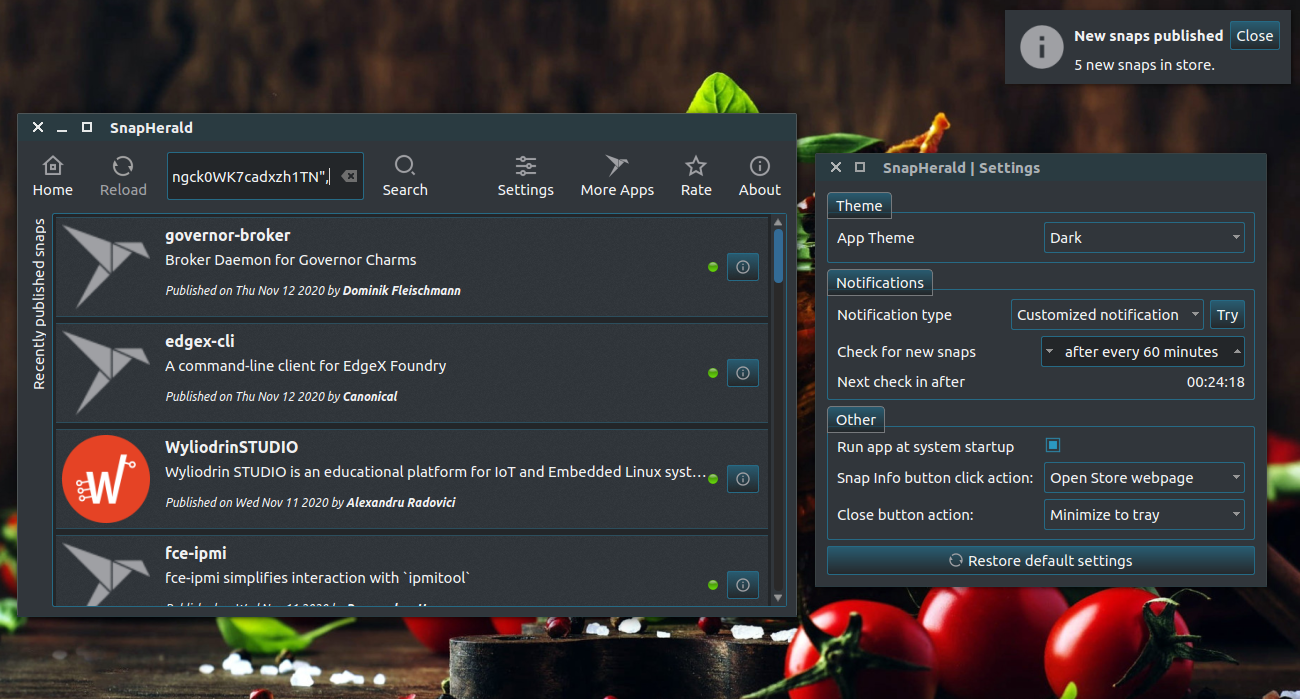Click the snaps list scrollbar thumb
Viewport: 1300px width, 699px height.
coord(779,258)
